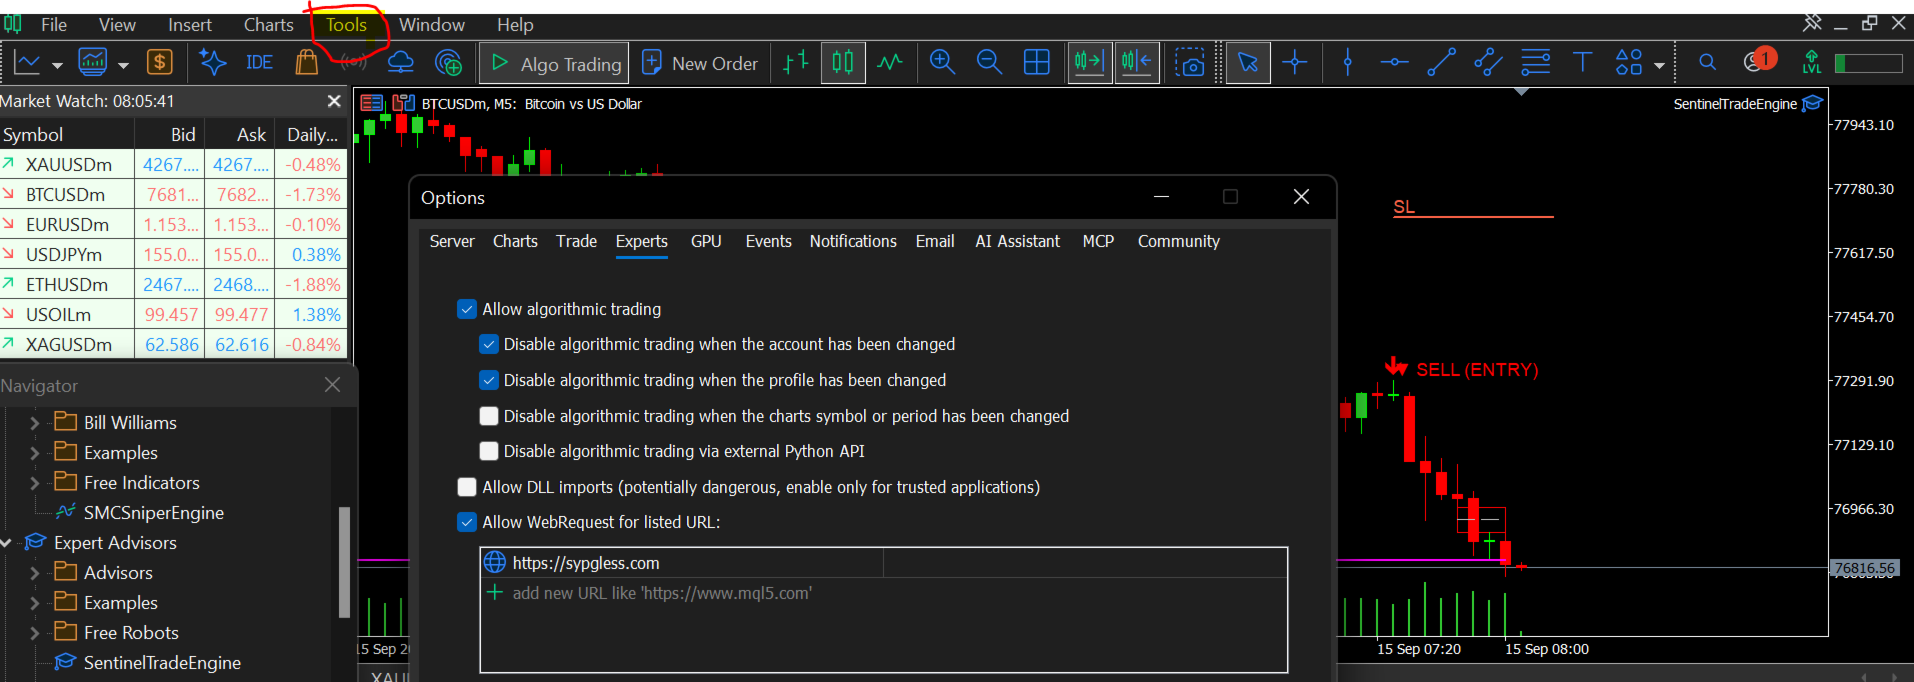Open the Tools menu

[346, 25]
